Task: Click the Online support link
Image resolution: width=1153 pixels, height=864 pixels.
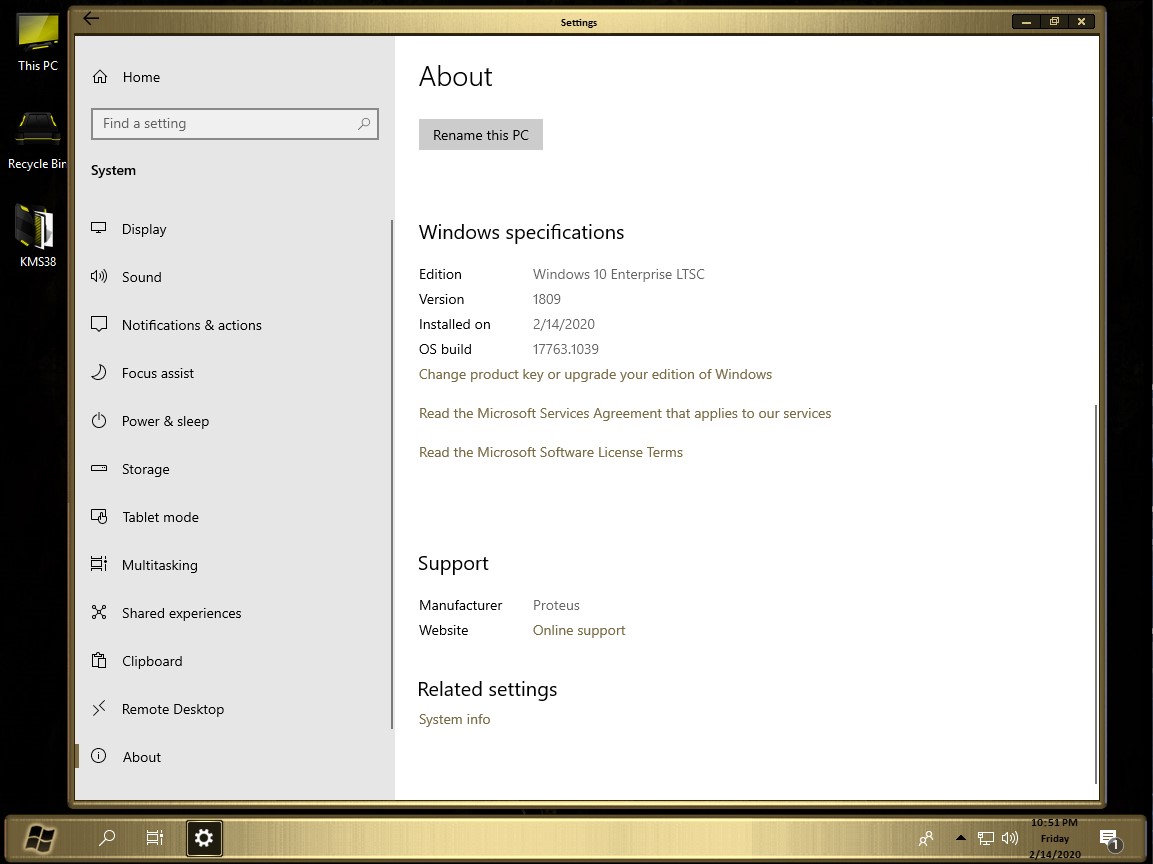Action: (x=579, y=630)
